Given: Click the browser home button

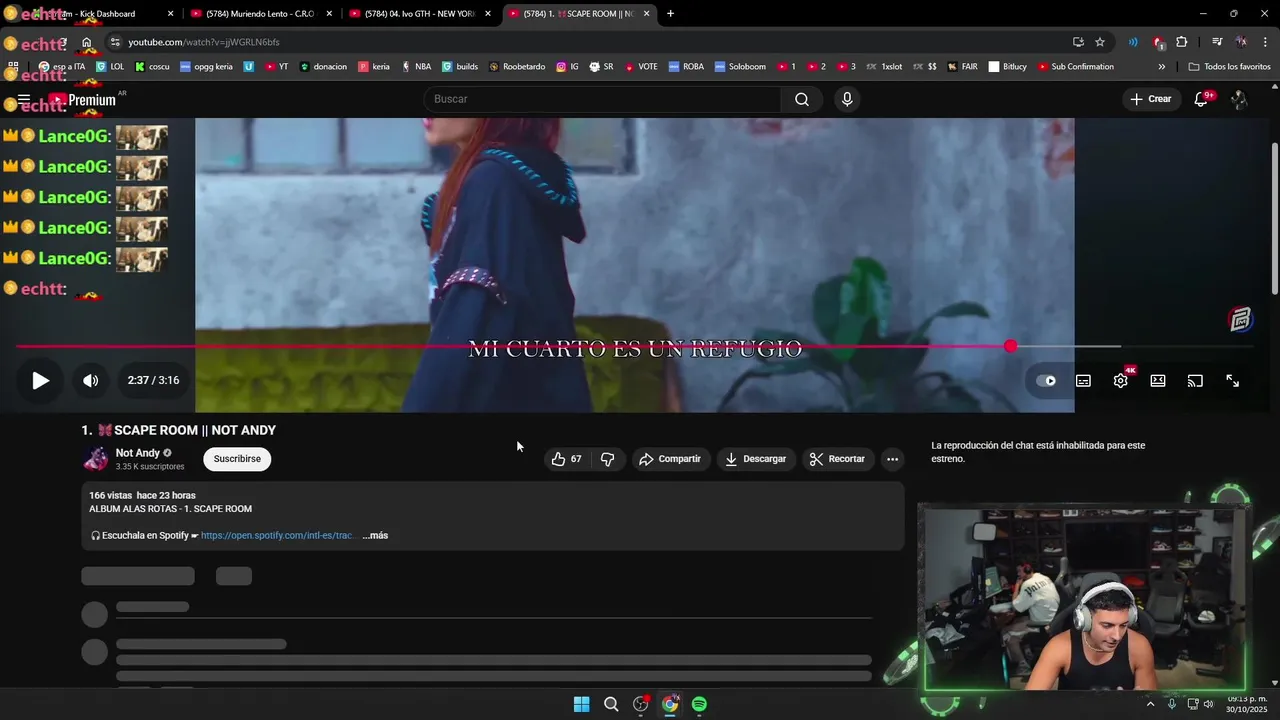Looking at the screenshot, I should (x=87, y=42).
